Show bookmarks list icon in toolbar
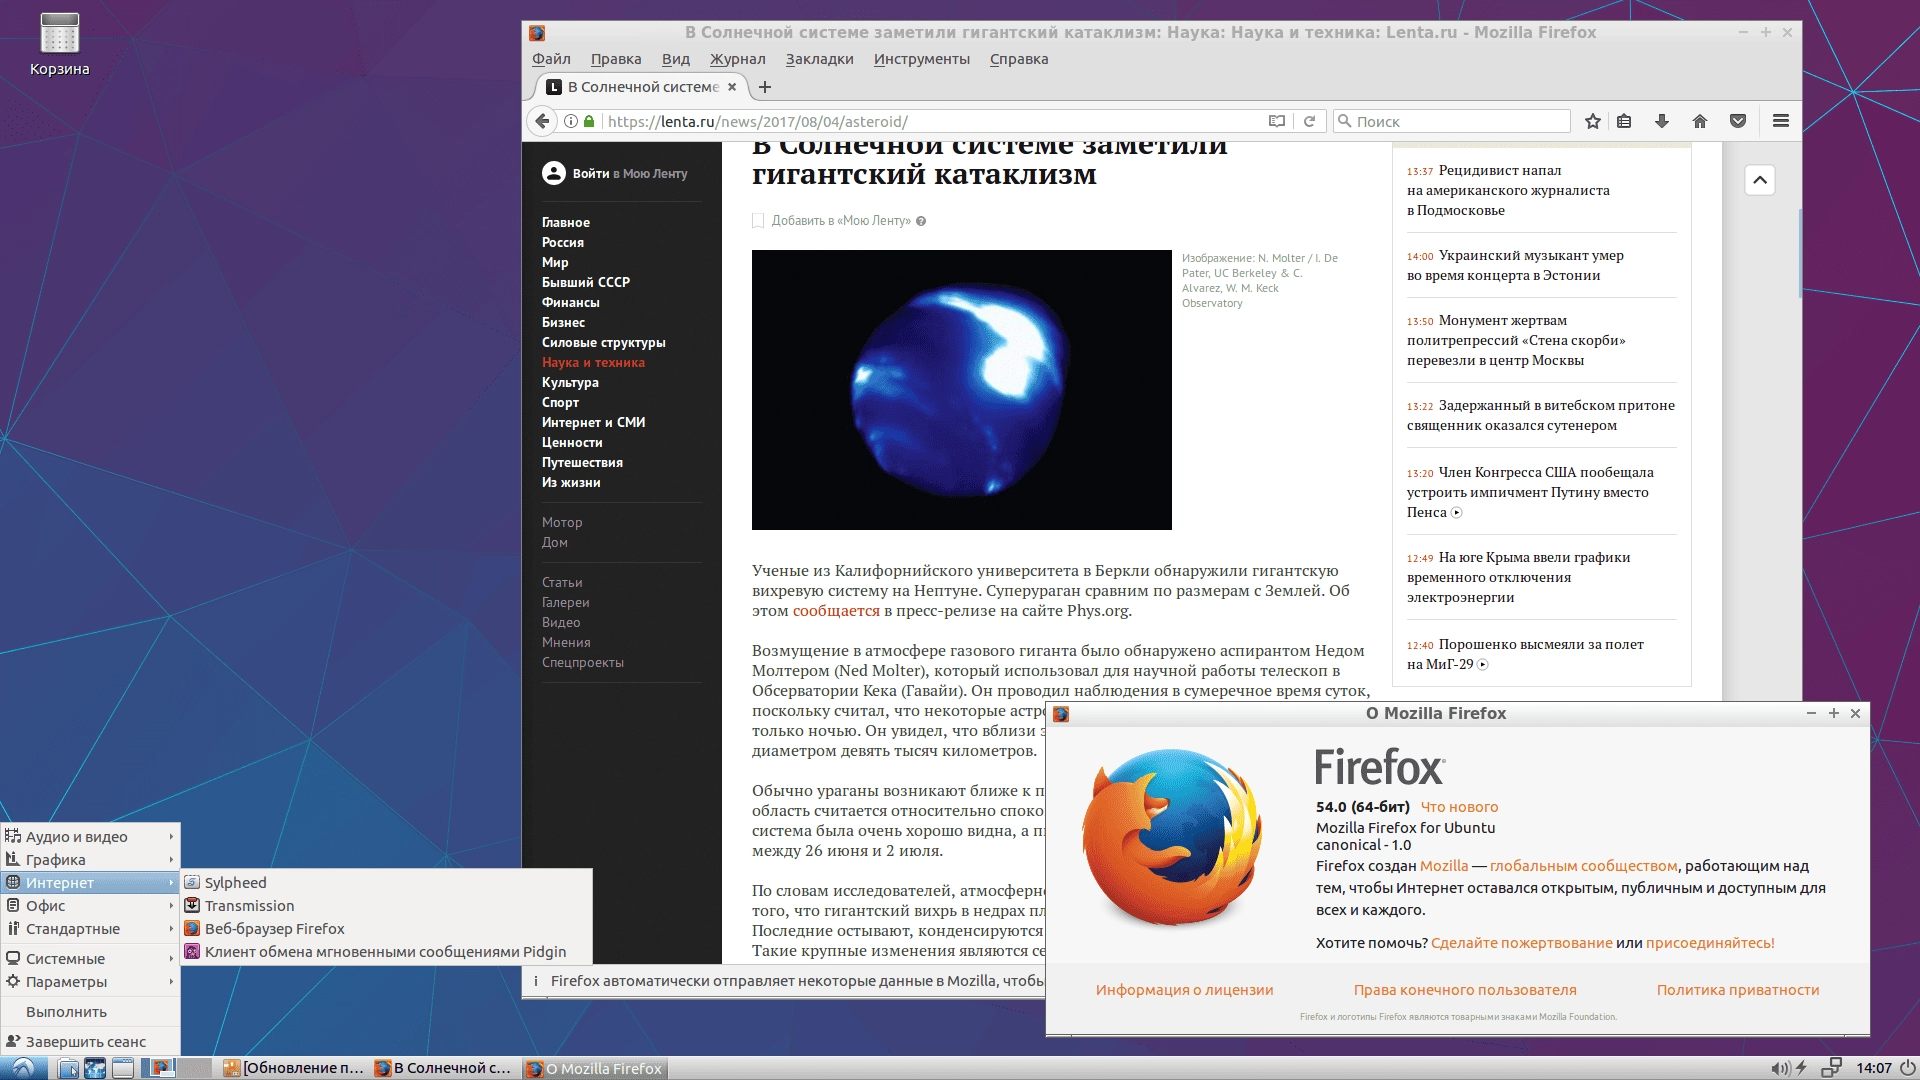1920x1080 pixels. click(1624, 121)
